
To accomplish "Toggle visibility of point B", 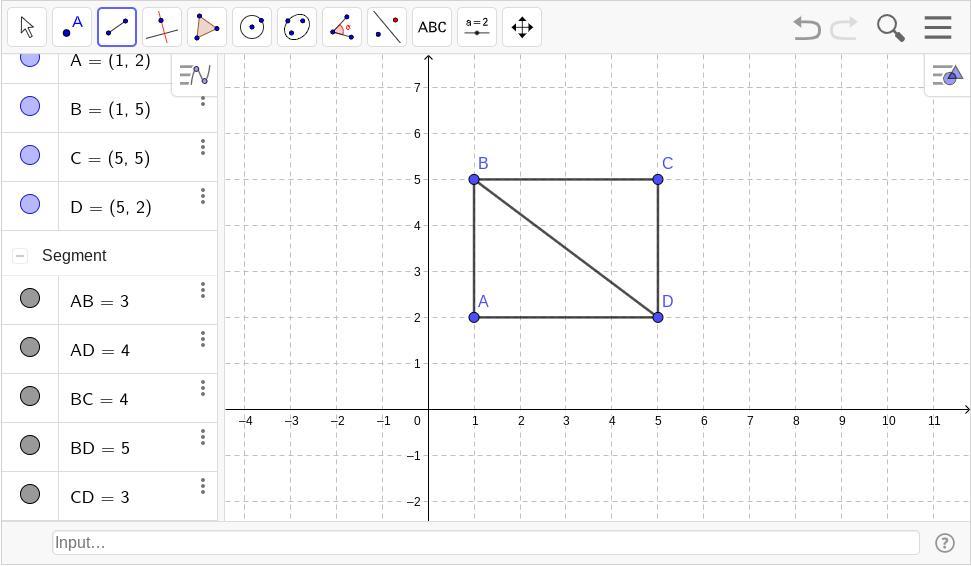I will [x=30, y=106].
